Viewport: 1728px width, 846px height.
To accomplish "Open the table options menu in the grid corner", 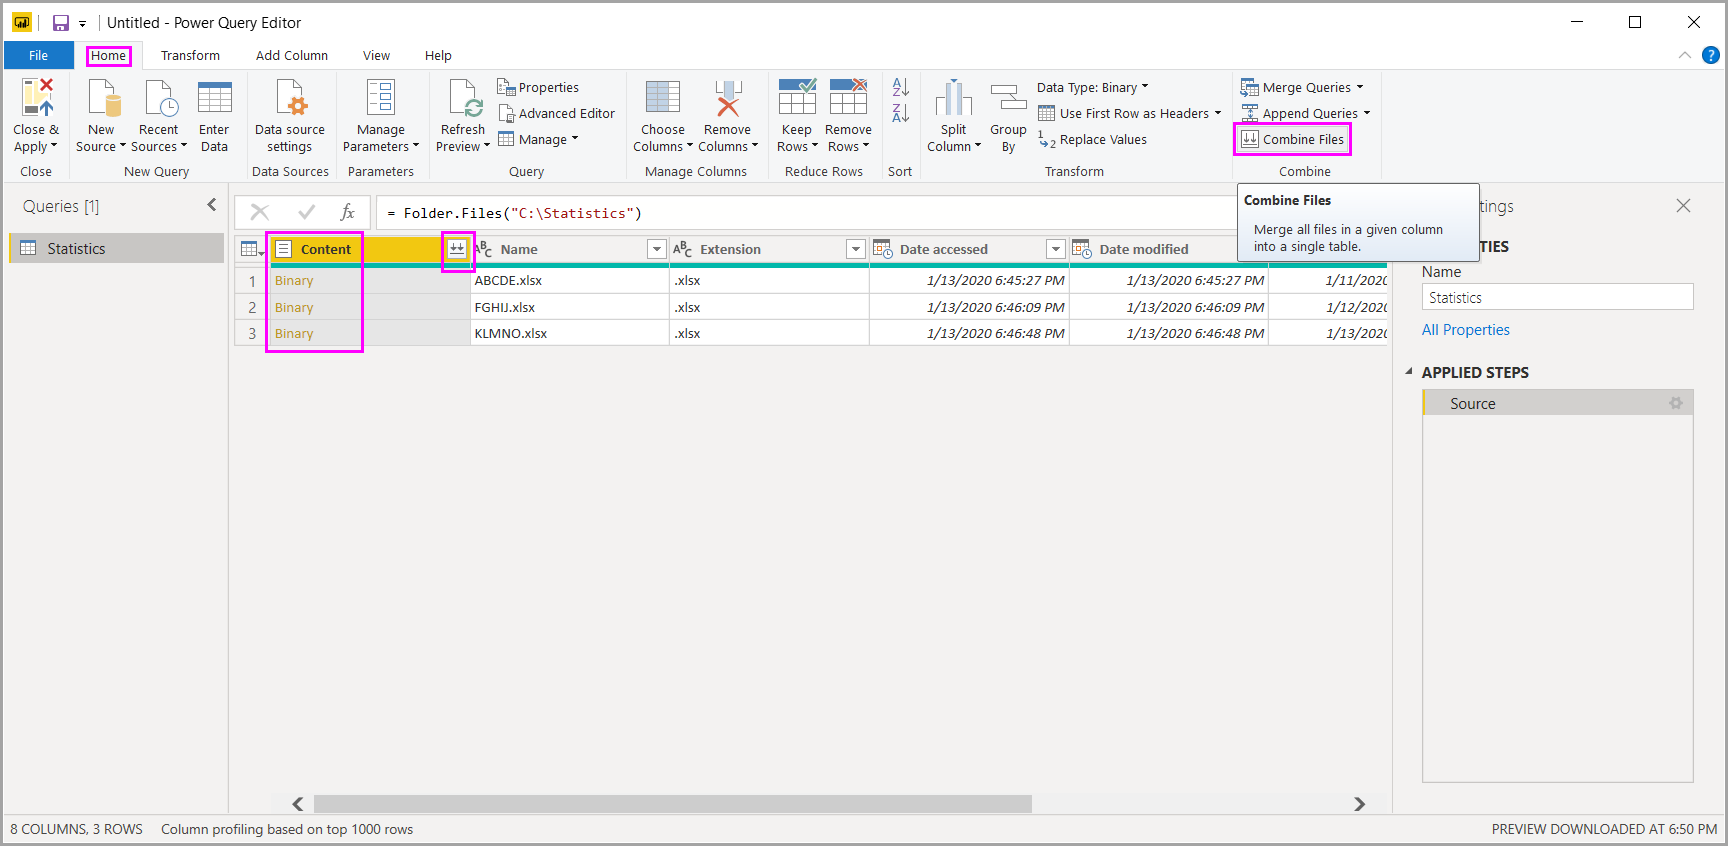I will point(252,249).
